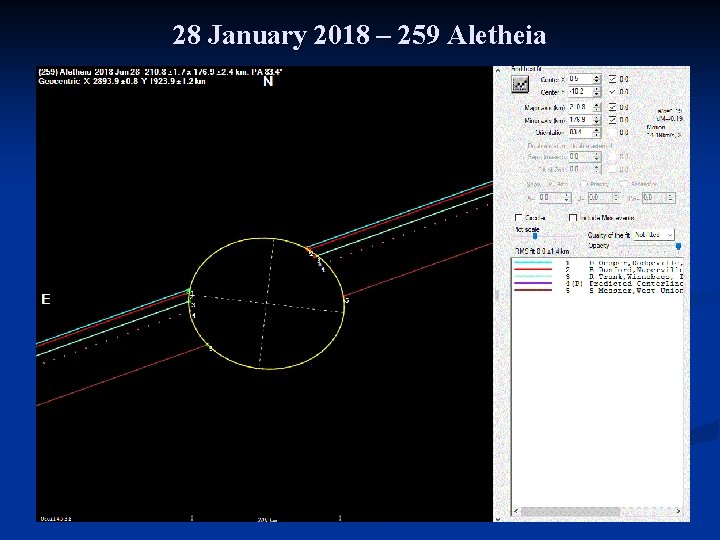
Task: Click the Center Y value field
Action: pyautogui.click(x=580, y=92)
